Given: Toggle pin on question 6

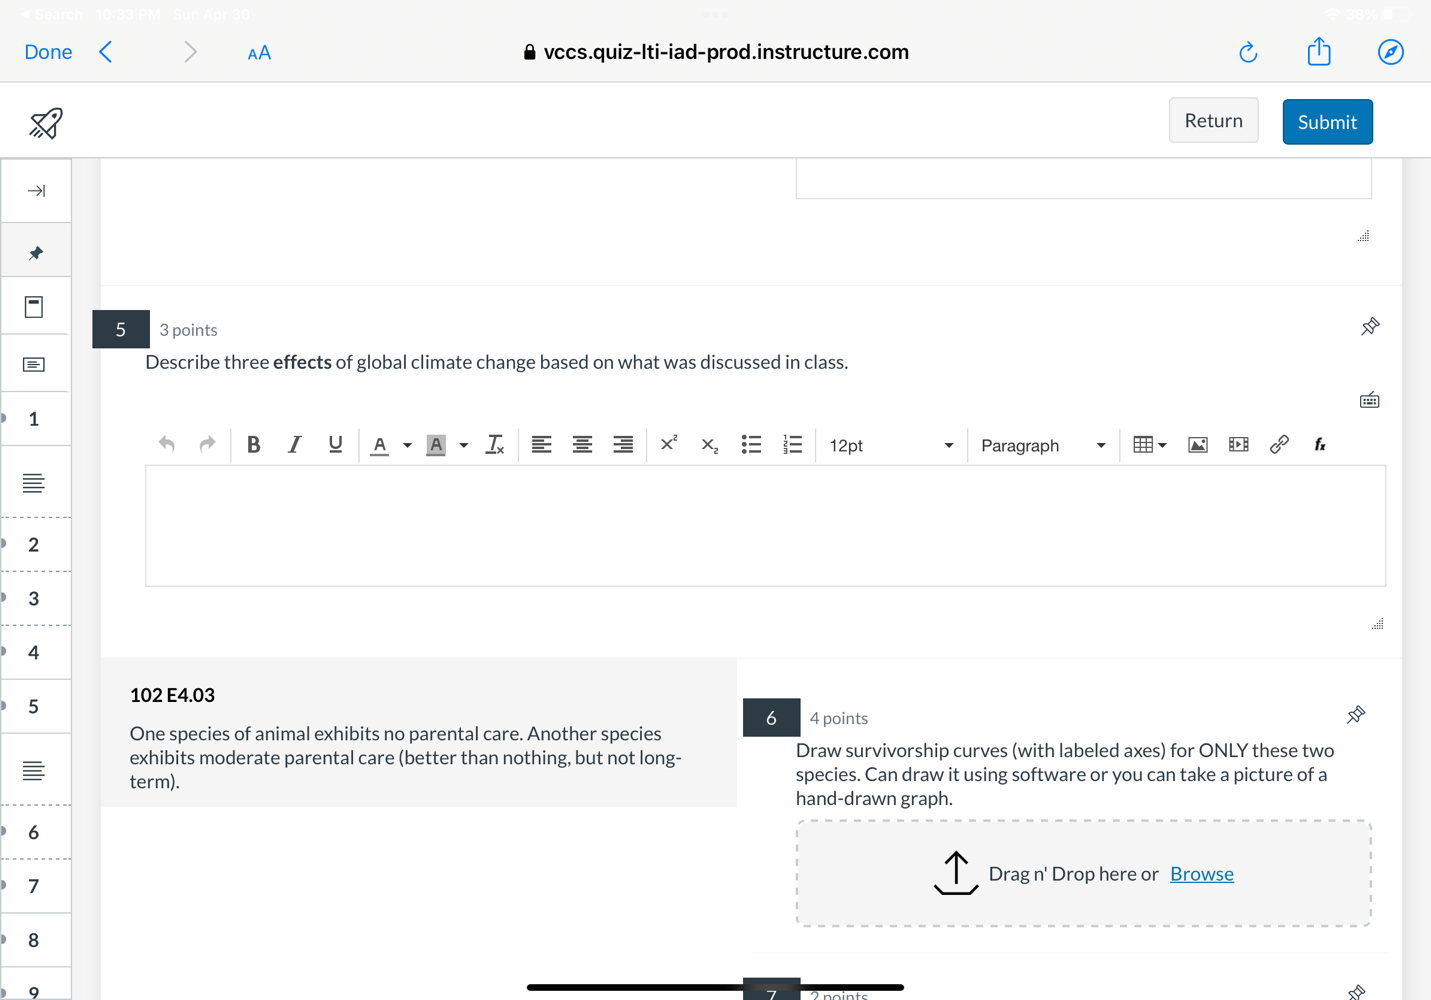Looking at the screenshot, I should (1356, 715).
